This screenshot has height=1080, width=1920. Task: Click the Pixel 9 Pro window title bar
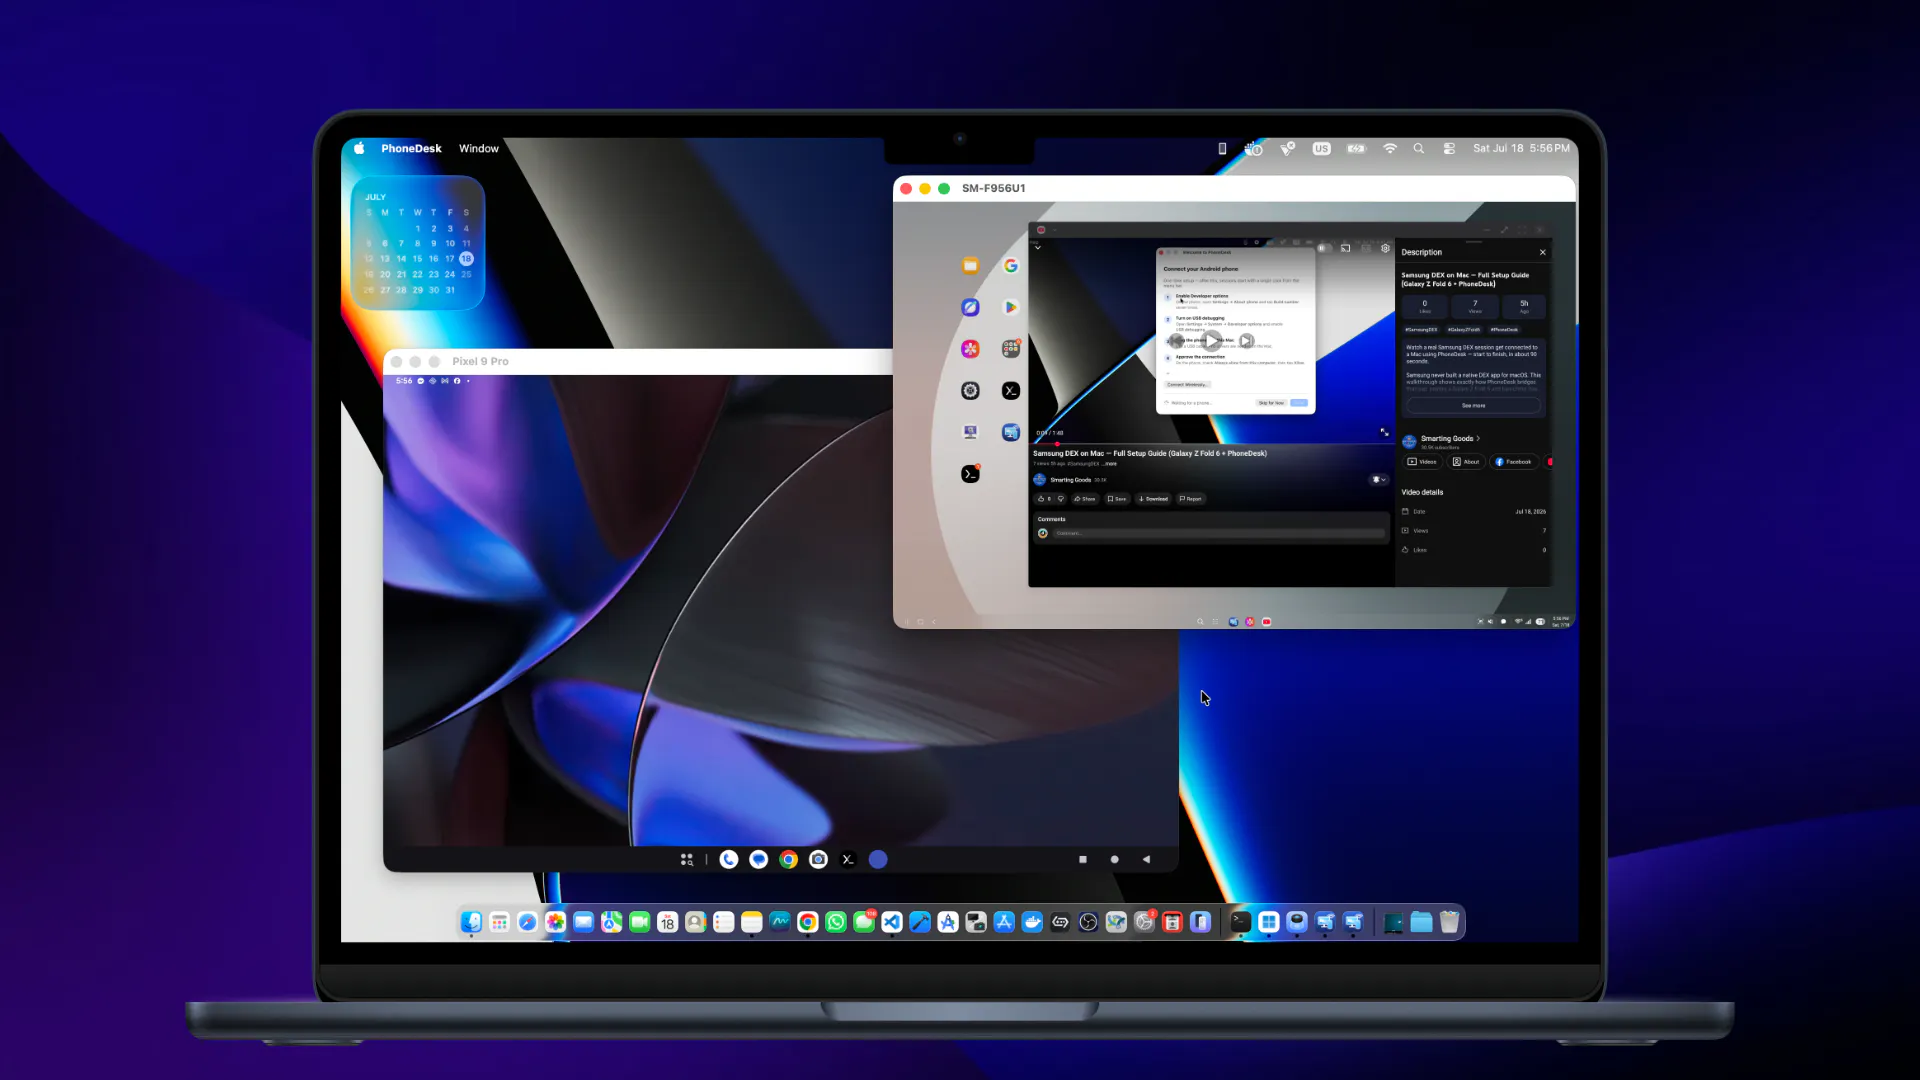(637, 361)
